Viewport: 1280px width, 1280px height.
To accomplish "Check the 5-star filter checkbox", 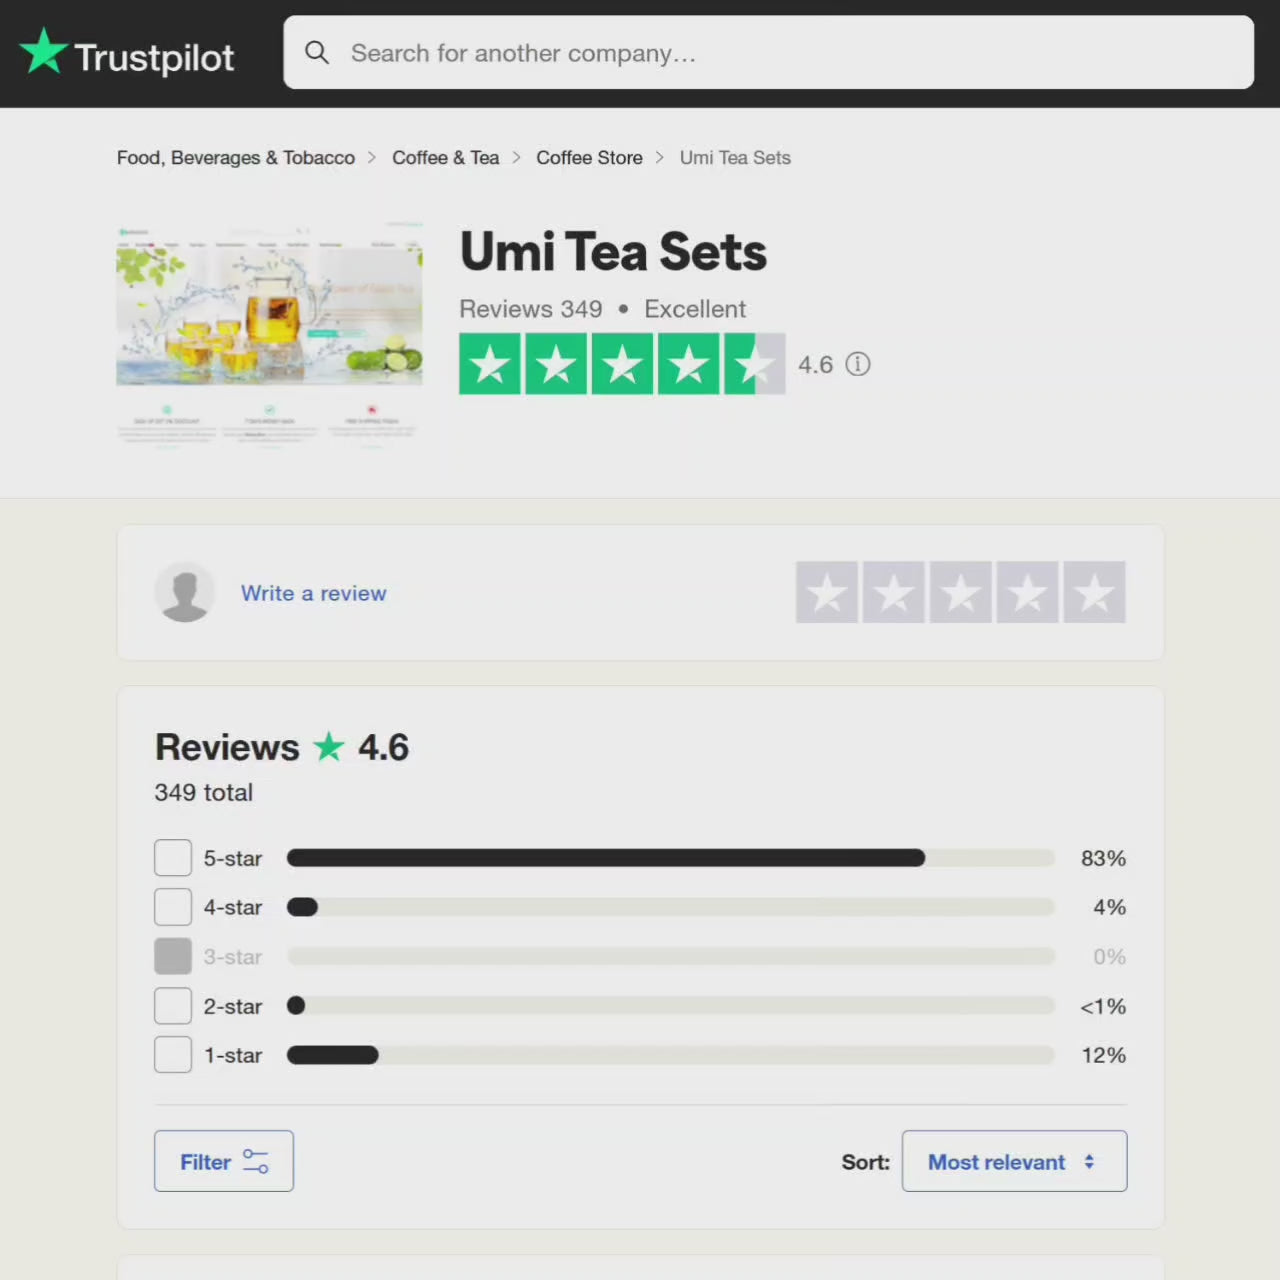I will pos(173,858).
